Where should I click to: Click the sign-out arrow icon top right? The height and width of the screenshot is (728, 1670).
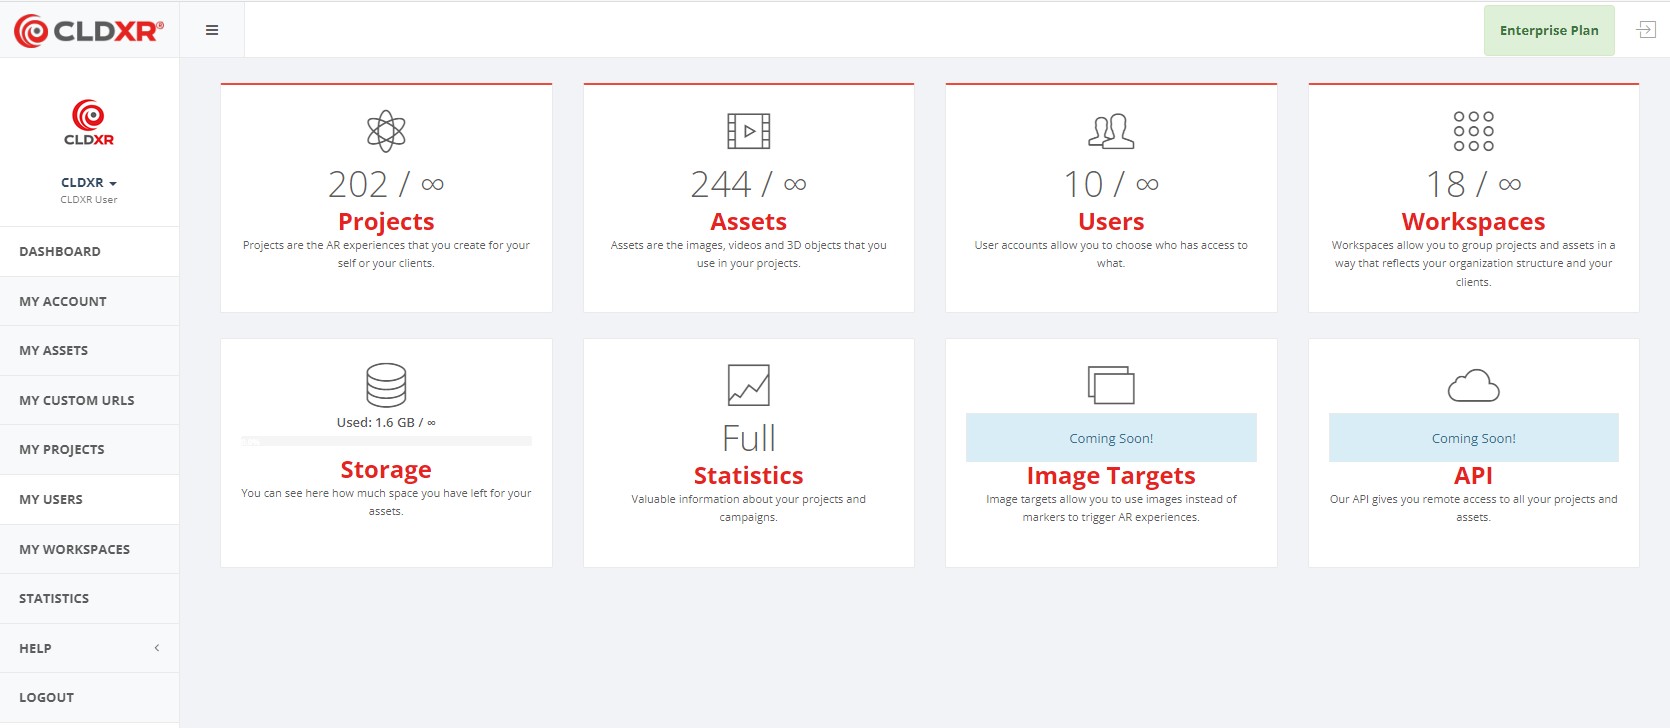tap(1645, 30)
